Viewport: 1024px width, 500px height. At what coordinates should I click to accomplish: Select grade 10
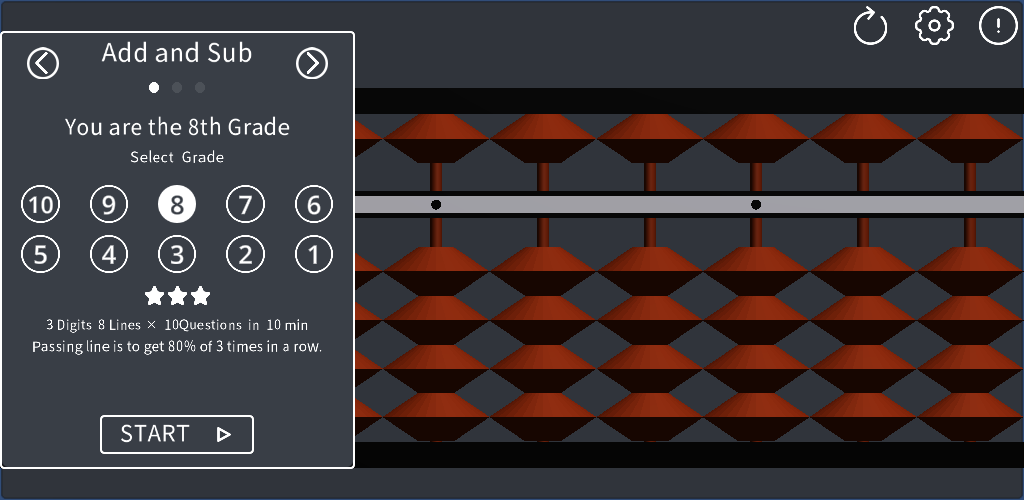[x=40, y=205]
